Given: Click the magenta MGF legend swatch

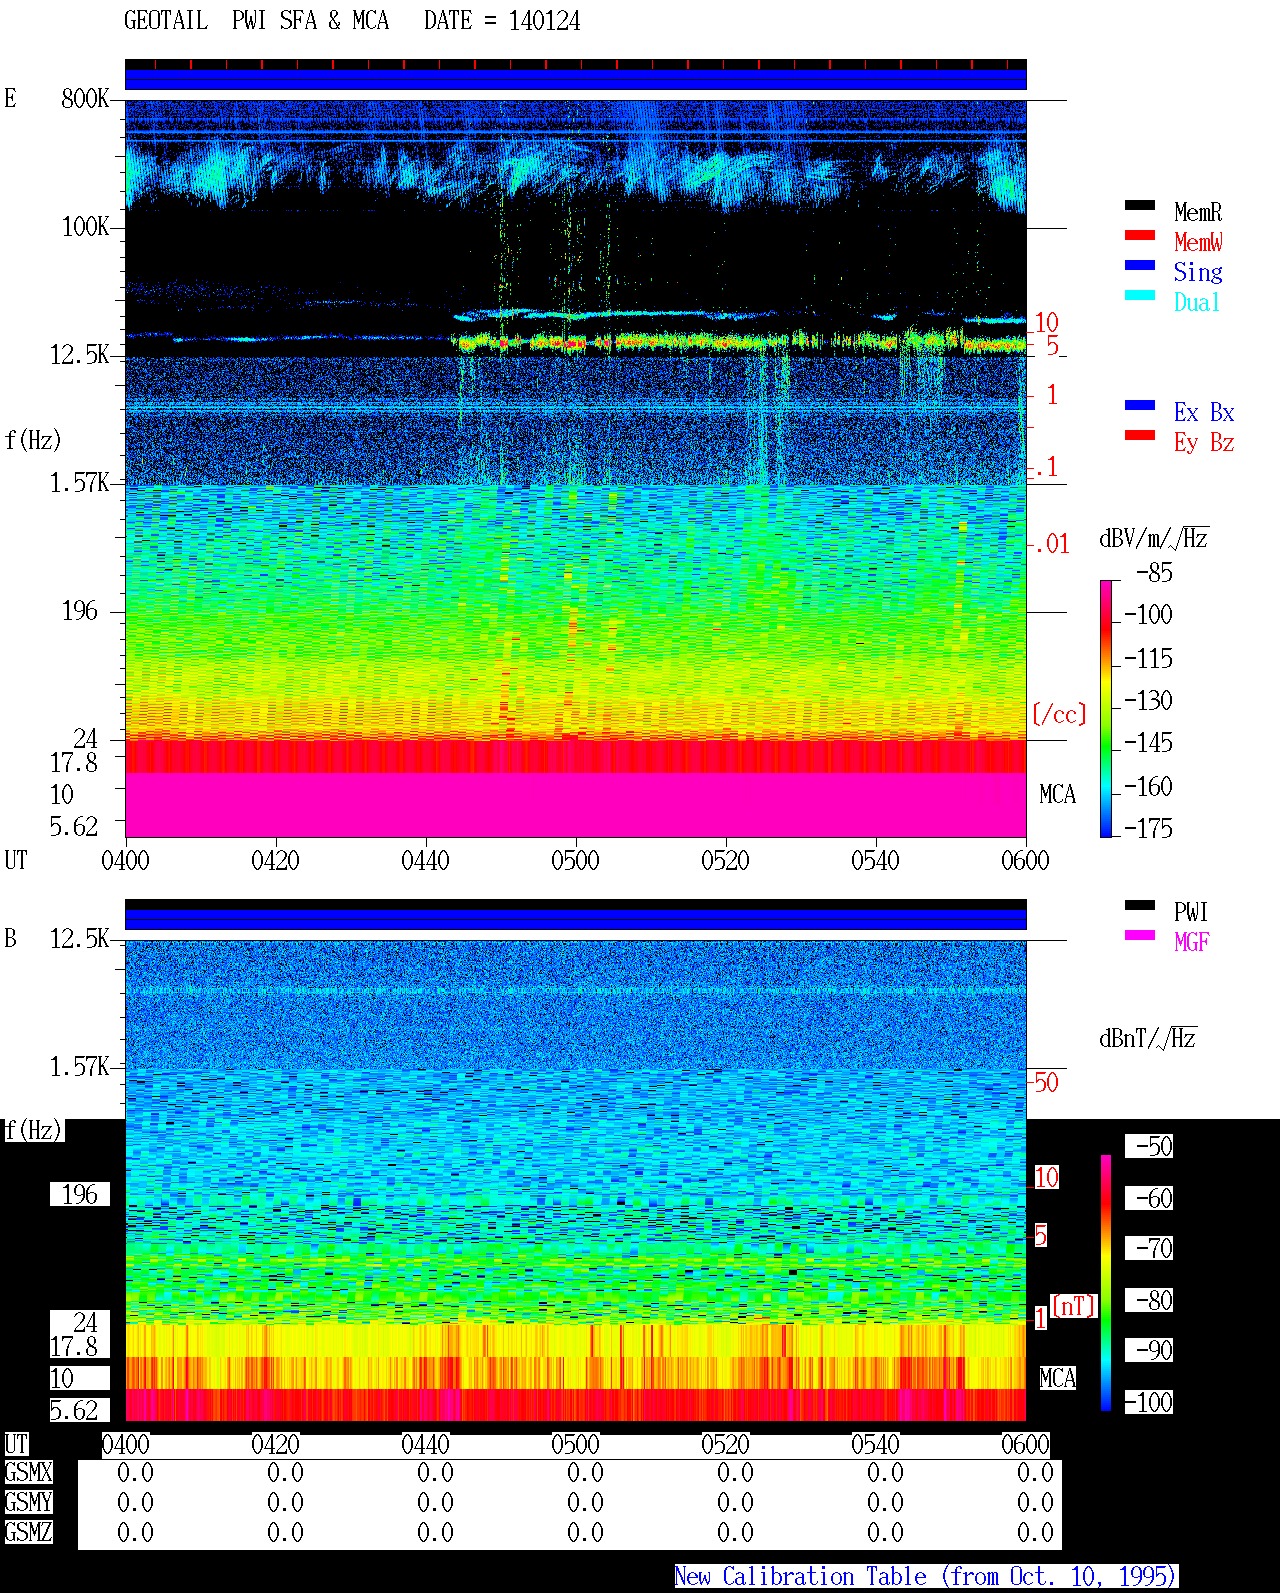Looking at the screenshot, I should tap(1140, 935).
